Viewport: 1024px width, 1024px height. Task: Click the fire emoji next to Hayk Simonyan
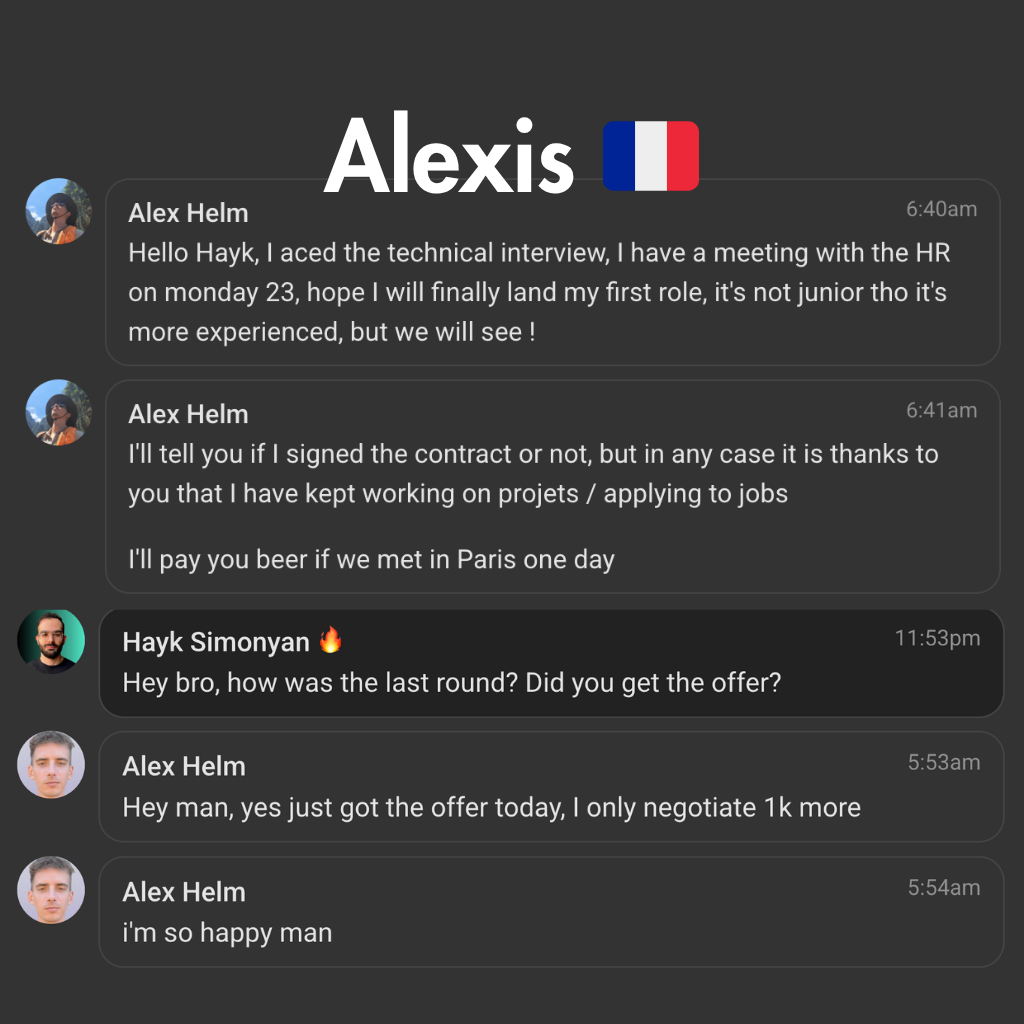click(x=330, y=640)
